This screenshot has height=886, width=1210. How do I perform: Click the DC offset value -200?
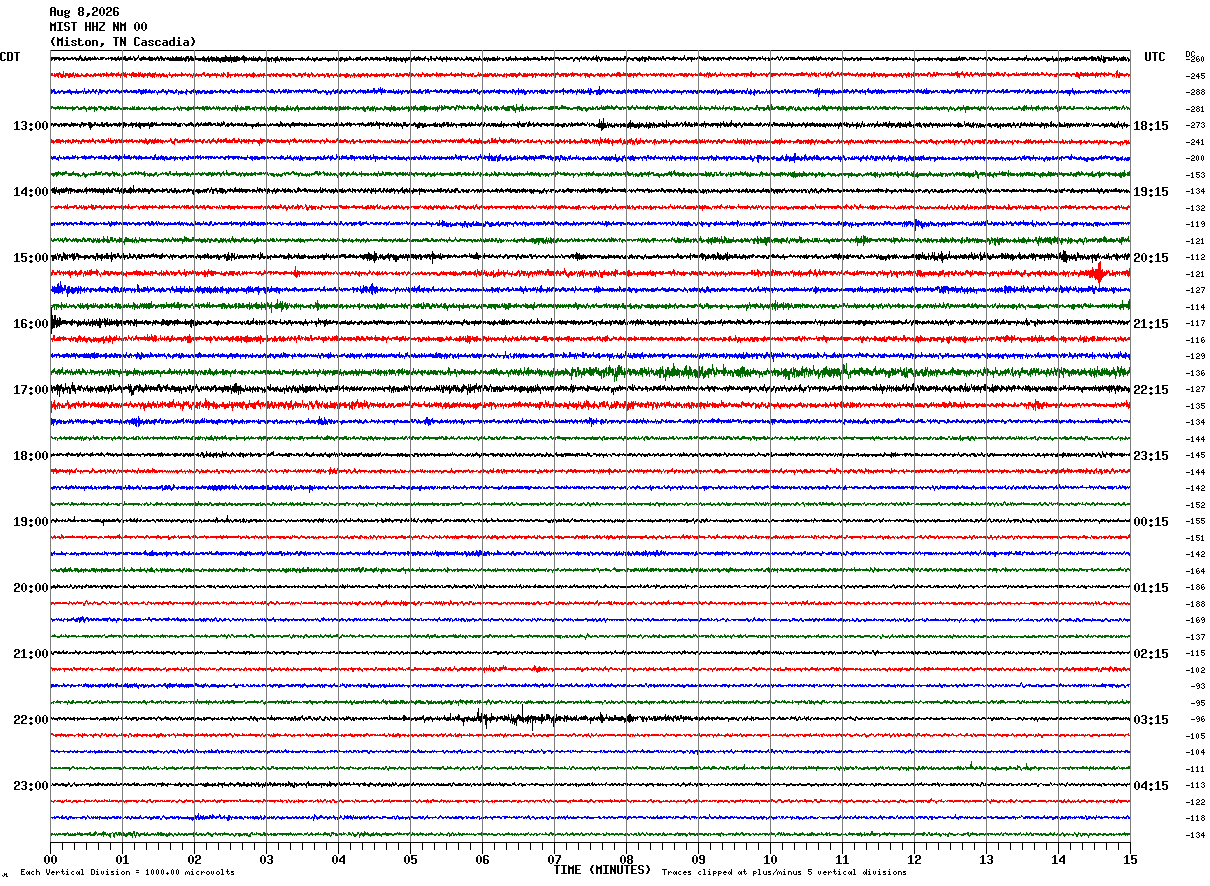click(x=1195, y=158)
